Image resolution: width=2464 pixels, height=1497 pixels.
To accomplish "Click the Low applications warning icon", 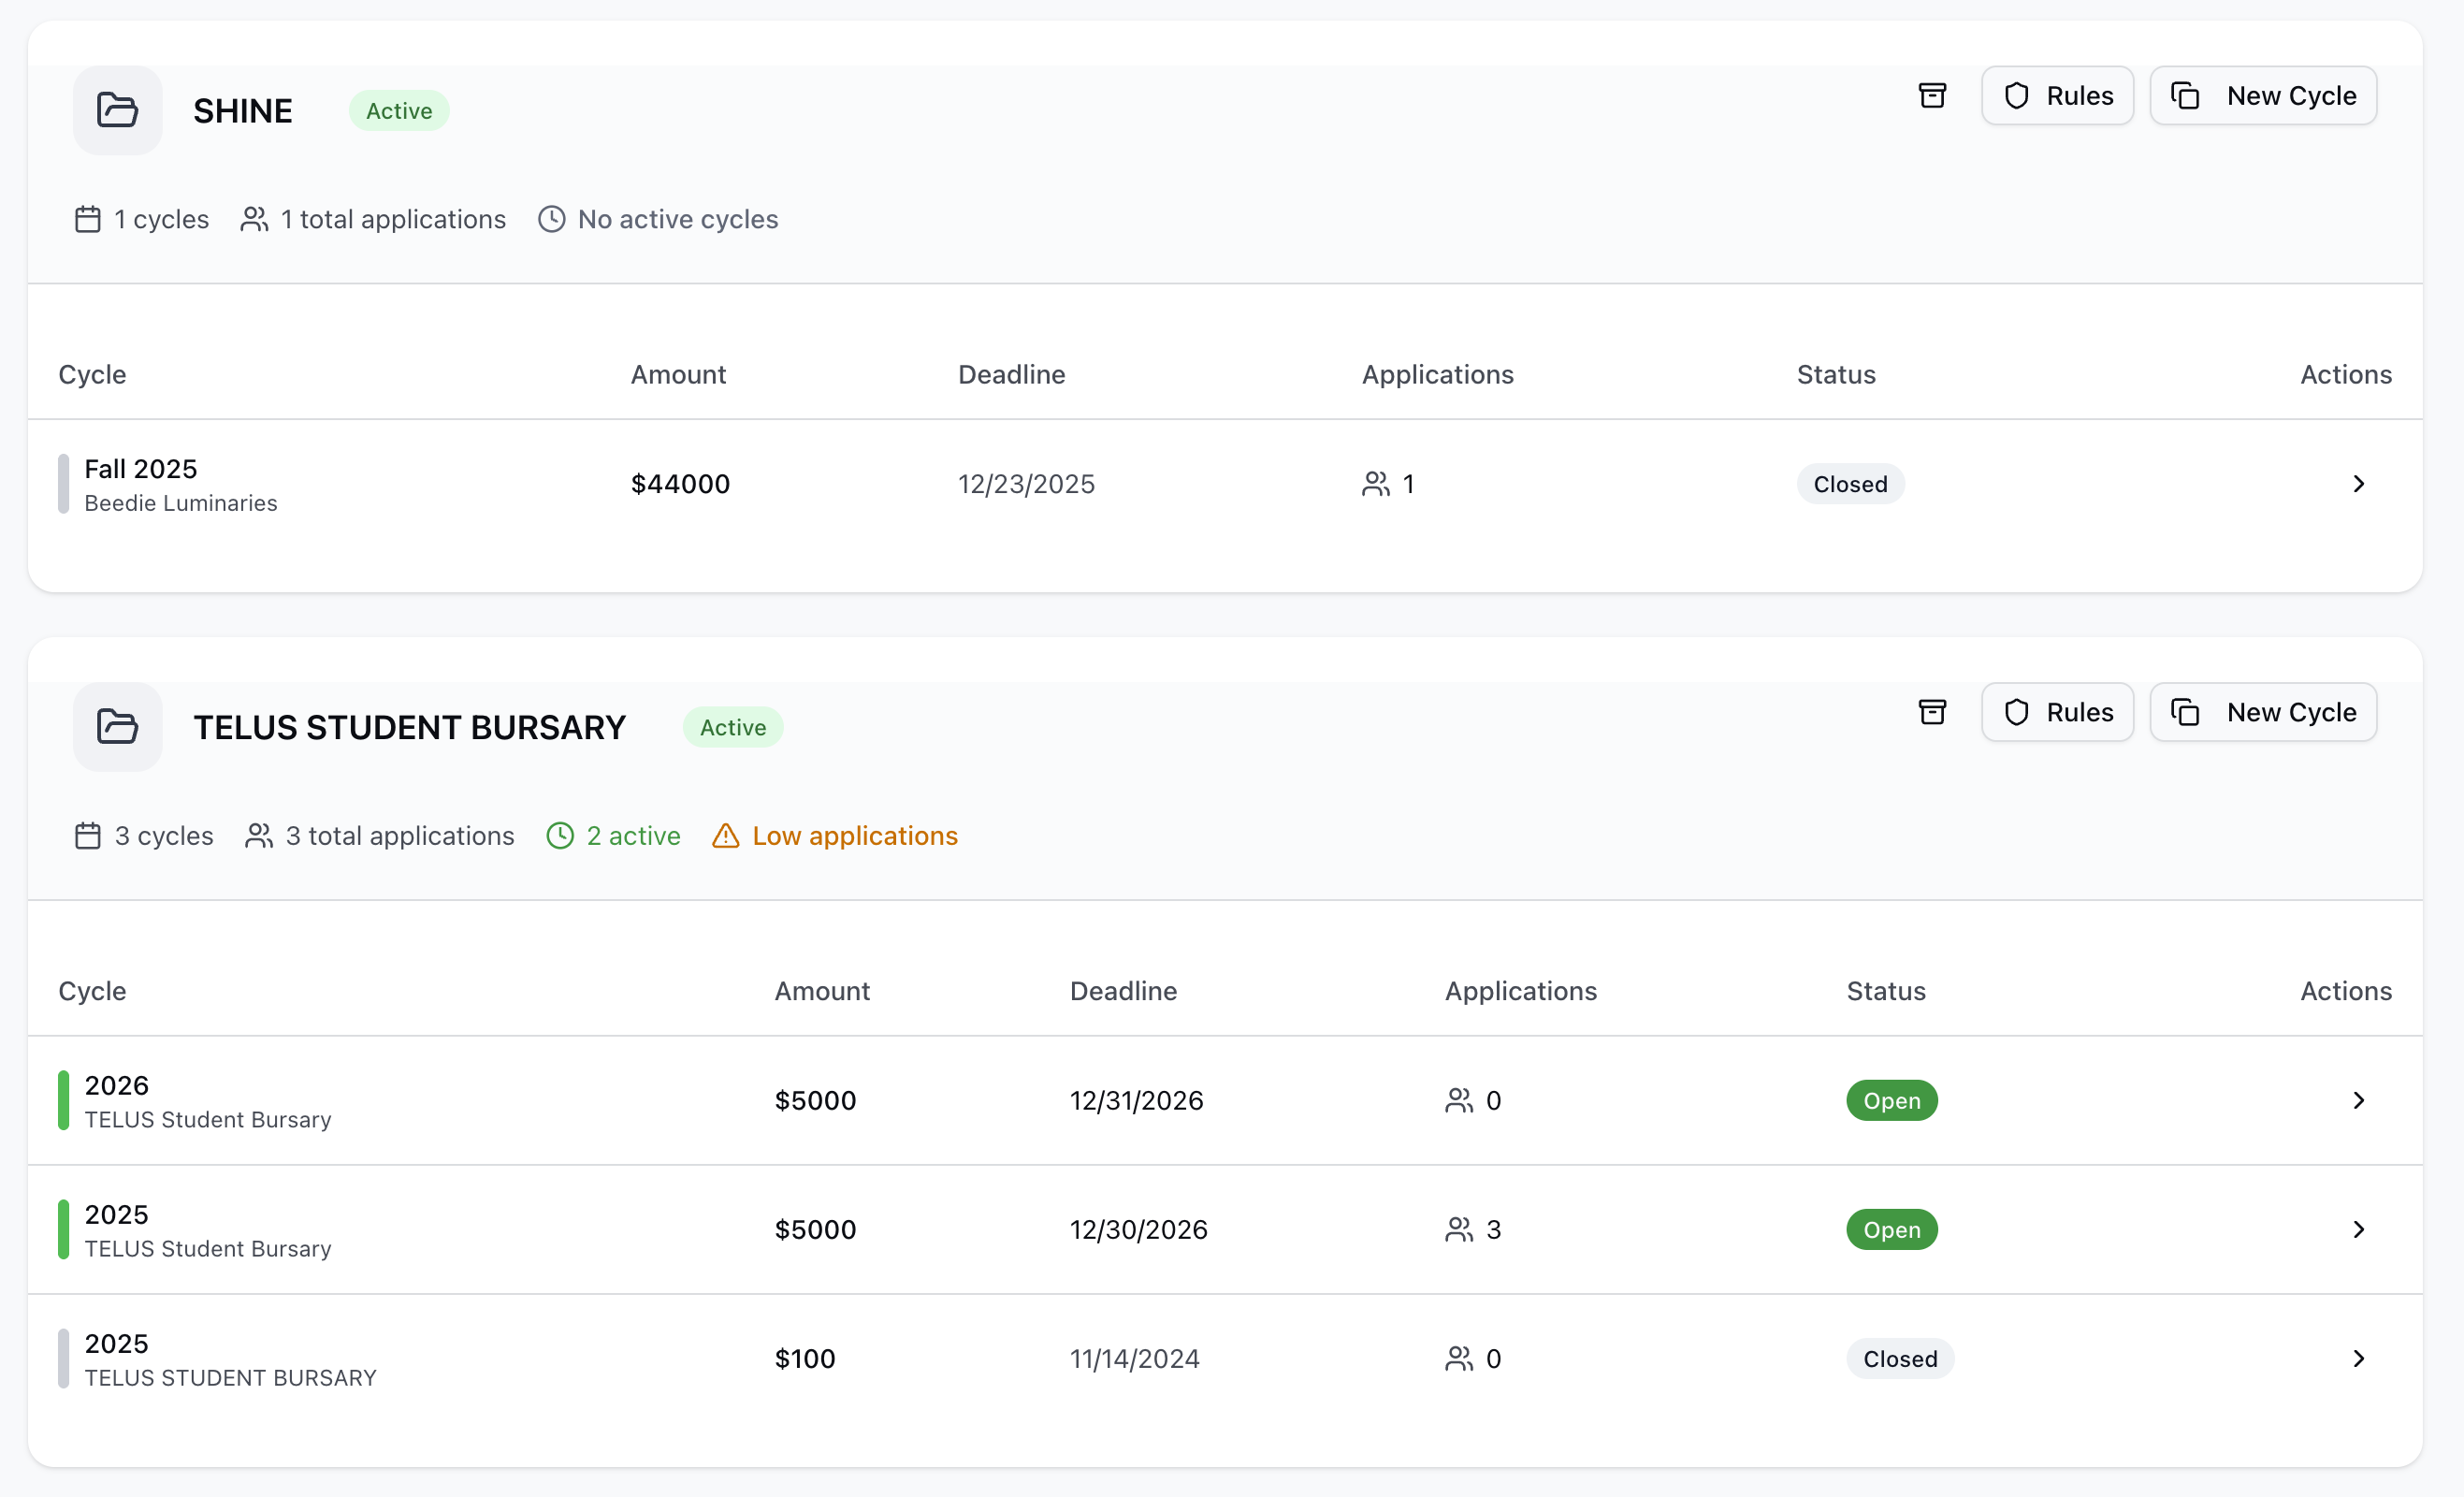I will click(725, 836).
